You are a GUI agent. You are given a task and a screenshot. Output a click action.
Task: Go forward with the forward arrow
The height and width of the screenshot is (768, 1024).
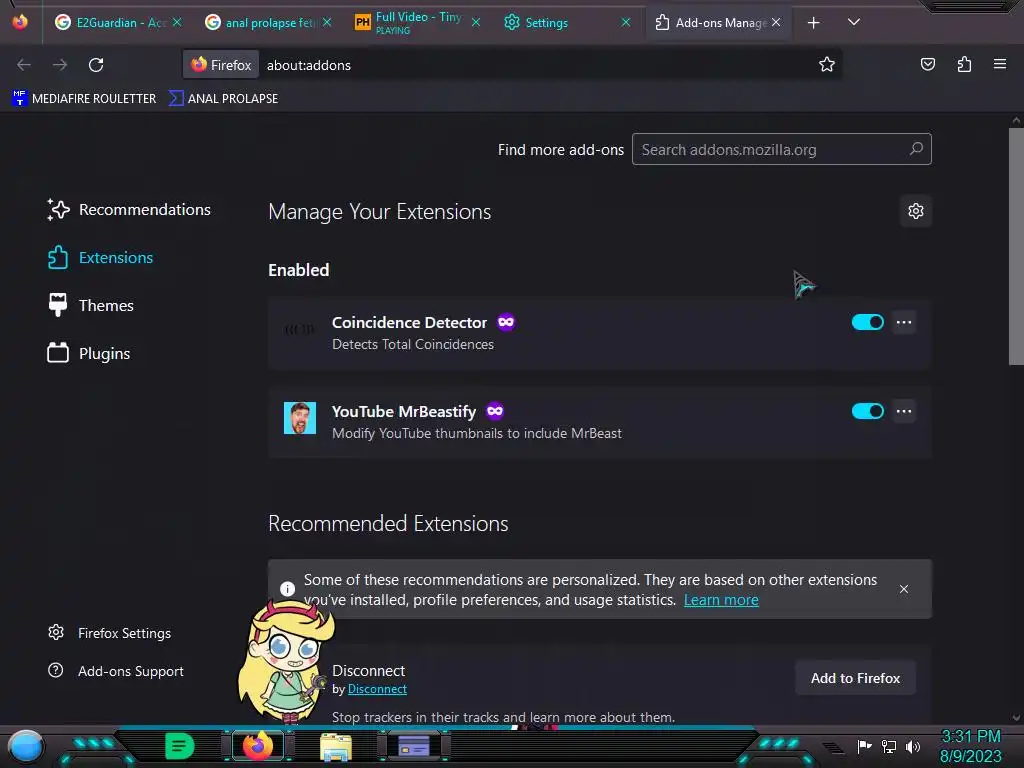(x=60, y=65)
